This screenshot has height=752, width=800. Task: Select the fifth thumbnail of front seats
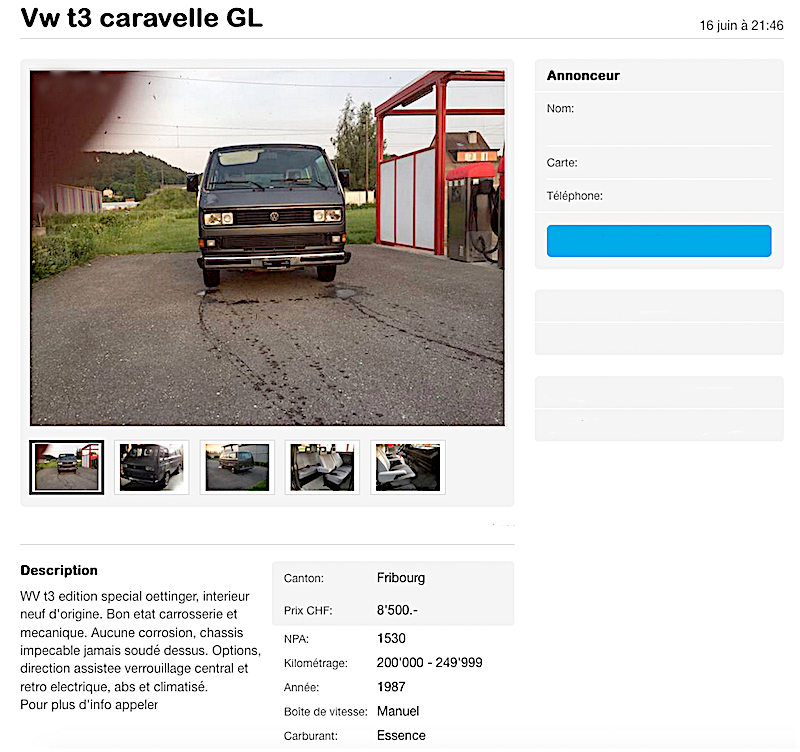(408, 467)
